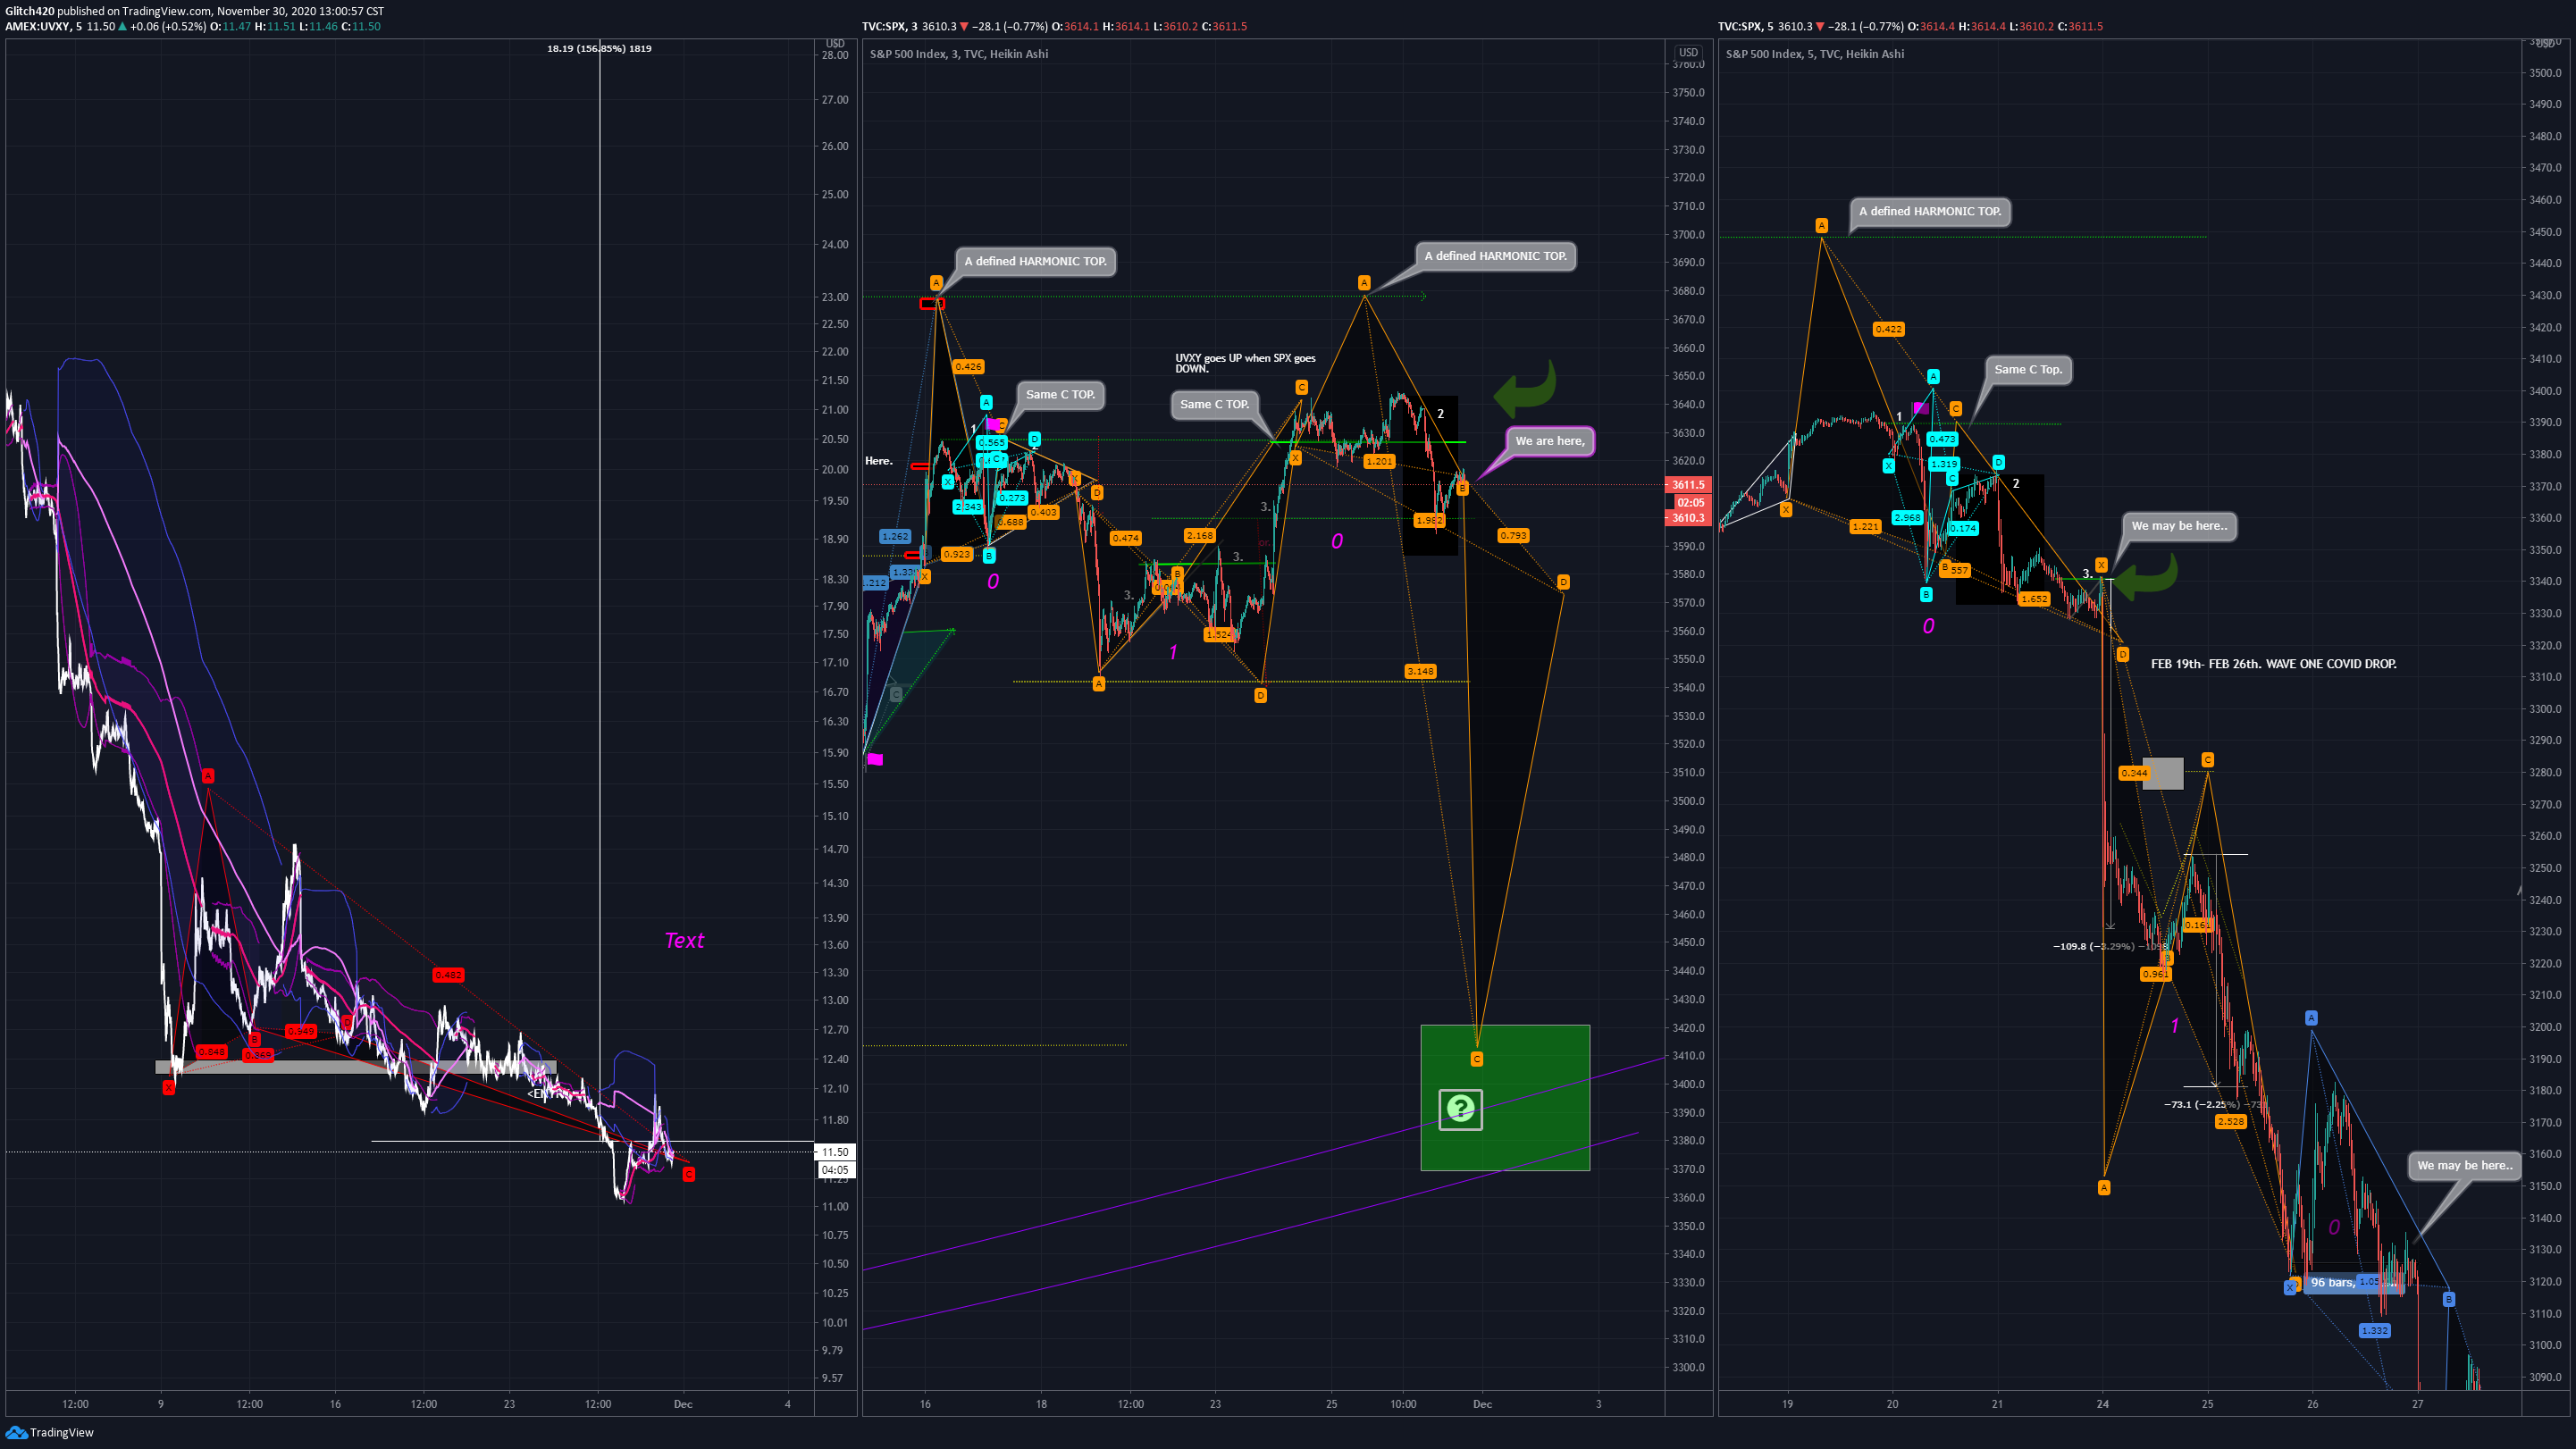Click the TradingView logo at bottom left
This screenshot has width=2576, height=1449.
pyautogui.click(x=49, y=1432)
